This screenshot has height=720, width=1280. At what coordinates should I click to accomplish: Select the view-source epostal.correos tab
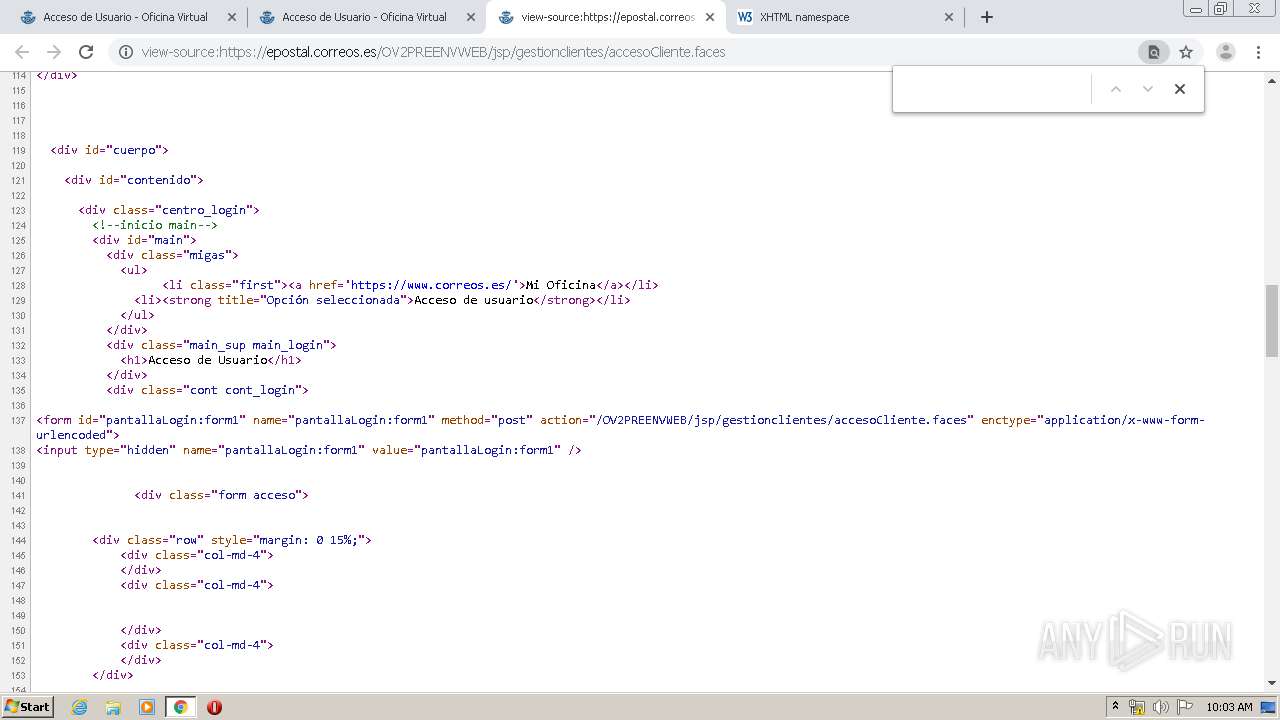(607, 17)
